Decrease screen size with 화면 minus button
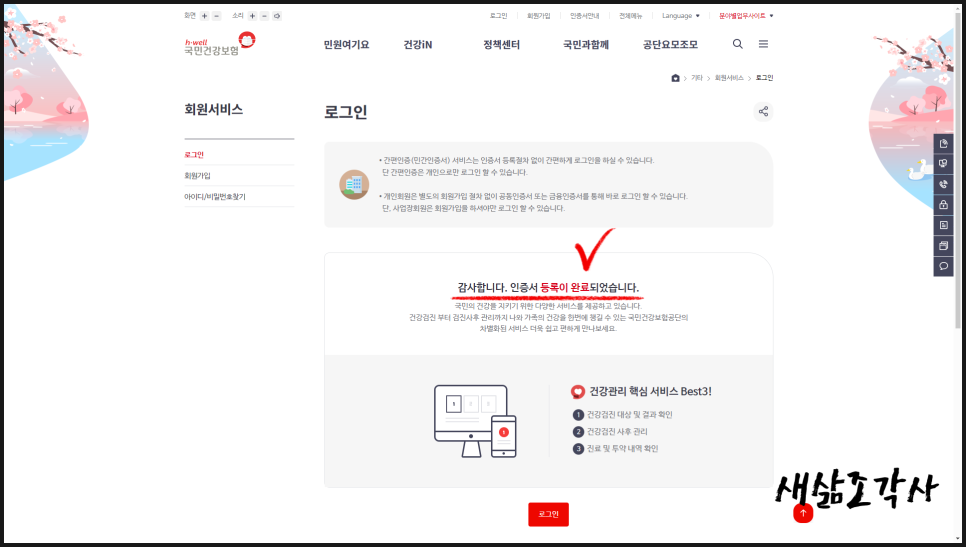966x547 pixels. click(216, 16)
